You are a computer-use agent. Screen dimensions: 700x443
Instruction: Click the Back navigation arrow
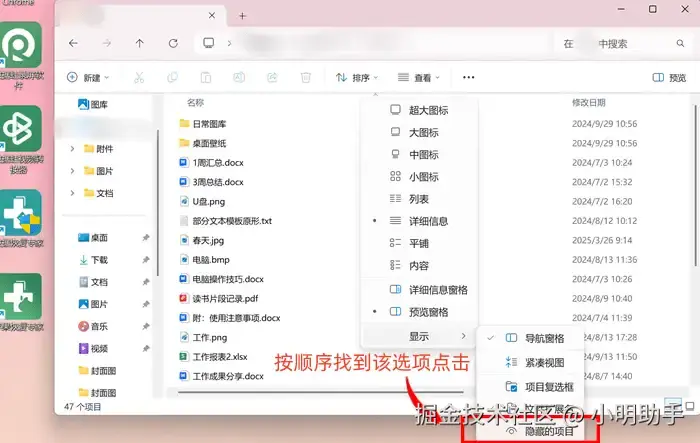coord(73,43)
